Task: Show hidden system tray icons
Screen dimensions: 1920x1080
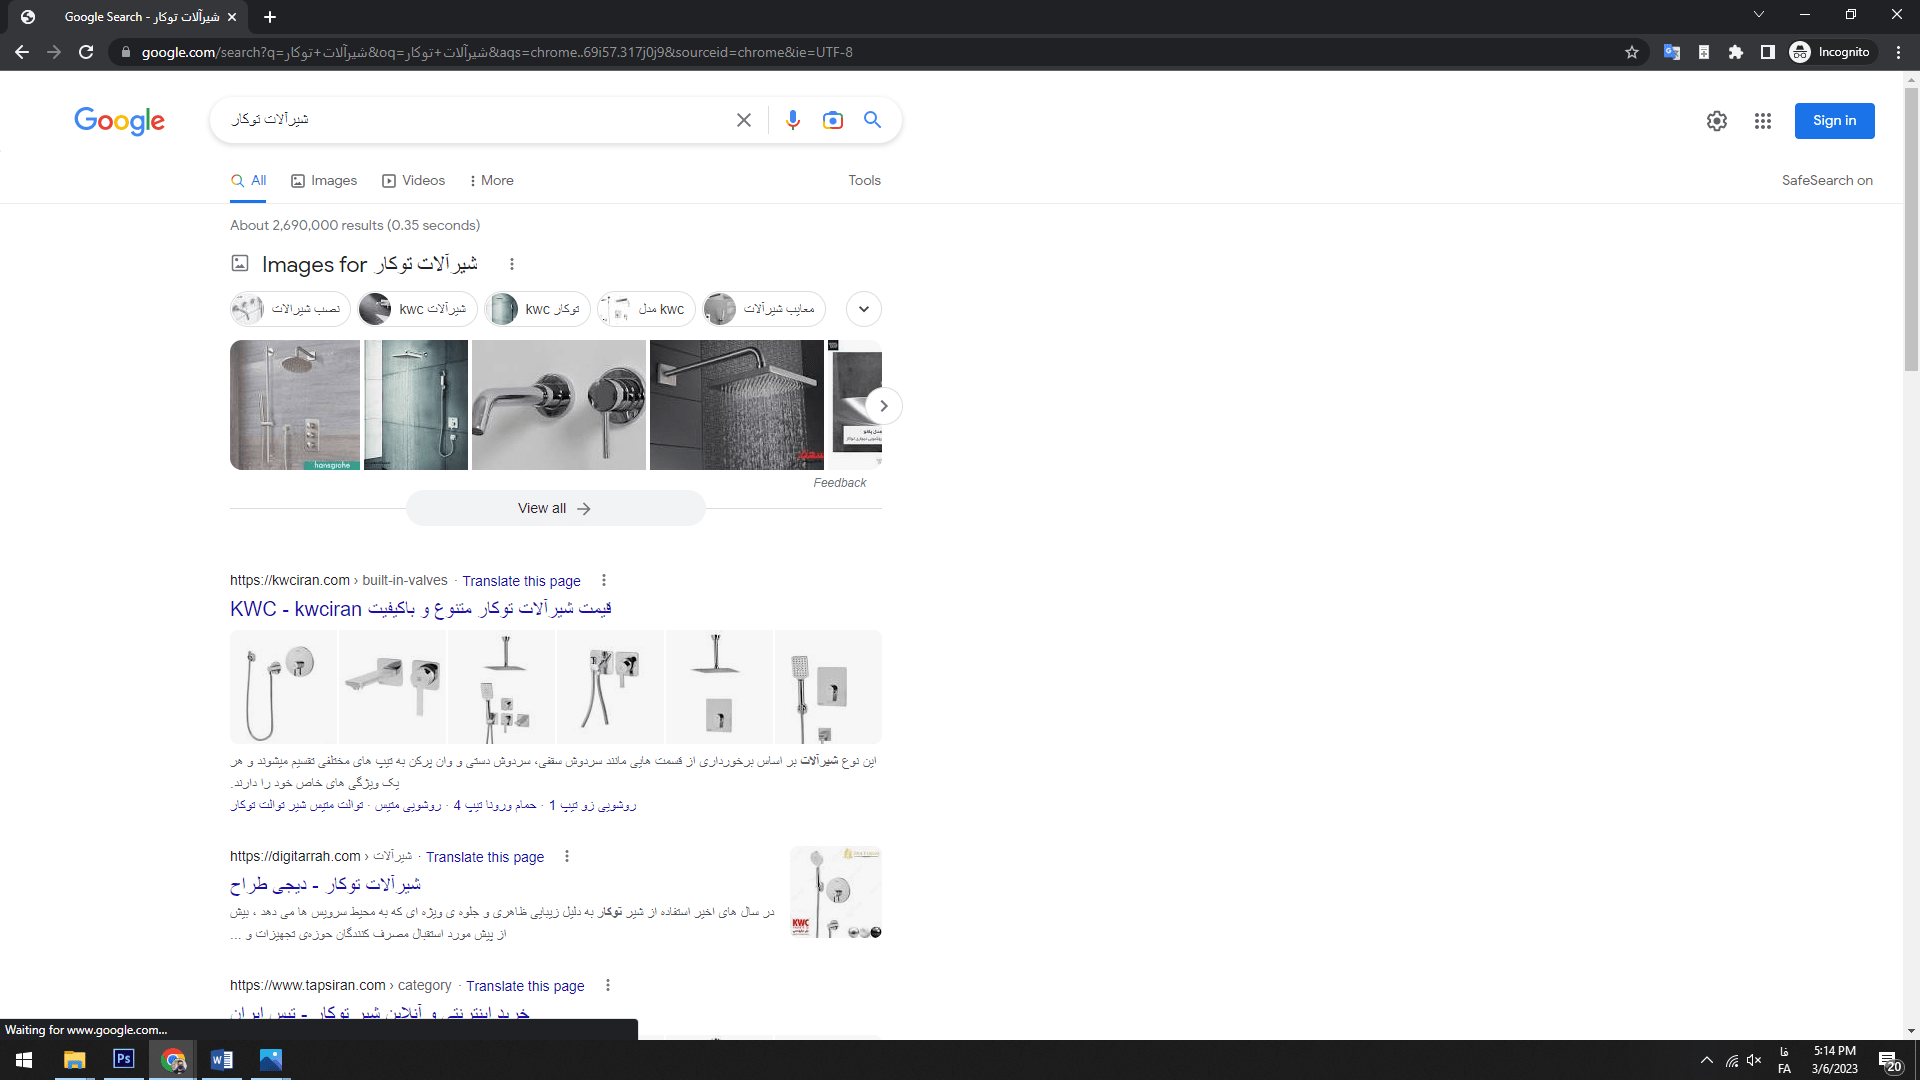Action: (1707, 1061)
